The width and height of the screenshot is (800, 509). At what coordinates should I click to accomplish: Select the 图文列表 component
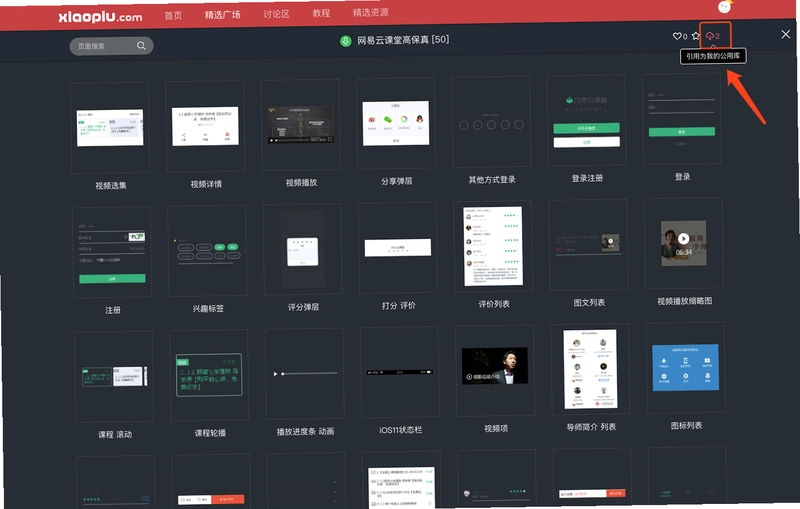(588, 244)
